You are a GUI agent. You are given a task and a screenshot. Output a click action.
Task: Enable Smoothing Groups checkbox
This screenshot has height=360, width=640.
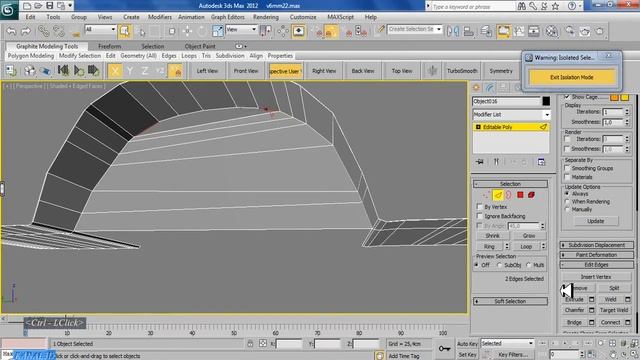click(x=567, y=168)
